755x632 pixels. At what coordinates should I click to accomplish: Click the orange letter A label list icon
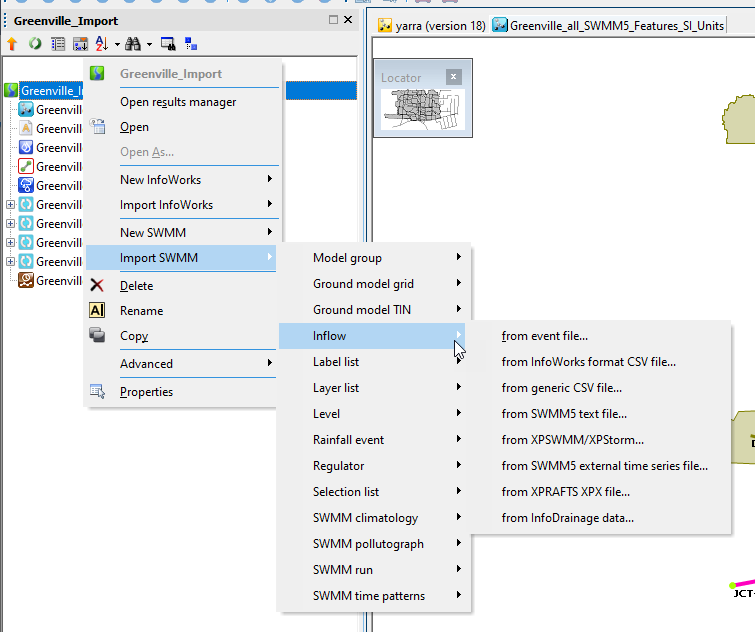[x=26, y=129]
